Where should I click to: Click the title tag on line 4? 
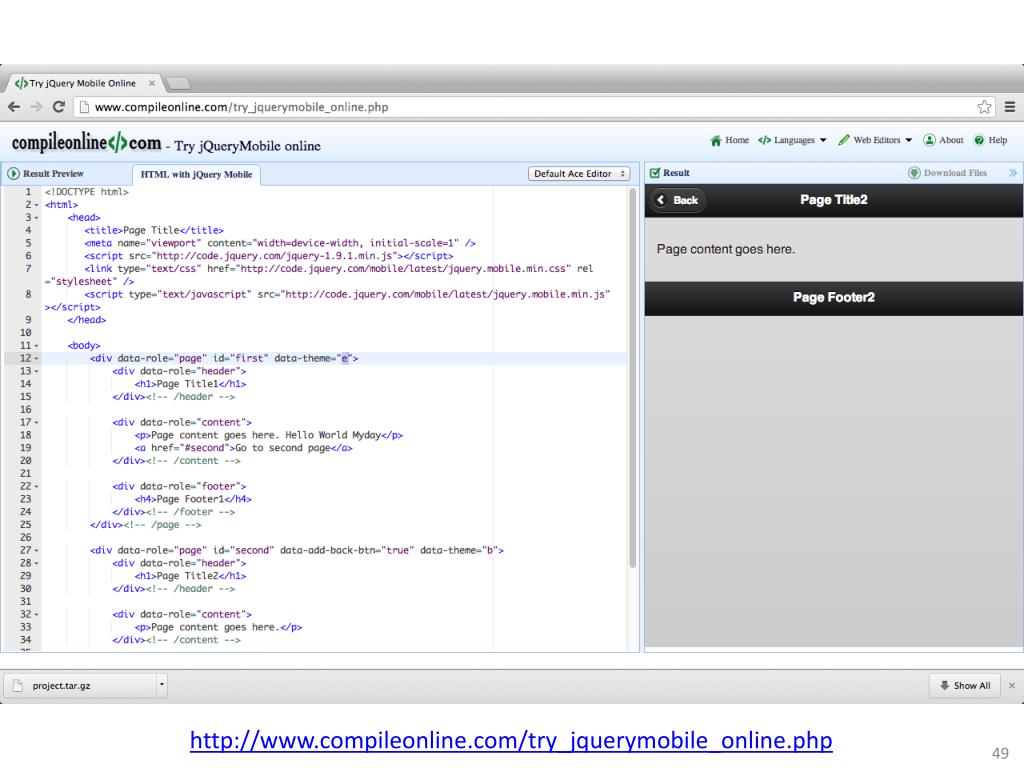pyautogui.click(x=153, y=231)
